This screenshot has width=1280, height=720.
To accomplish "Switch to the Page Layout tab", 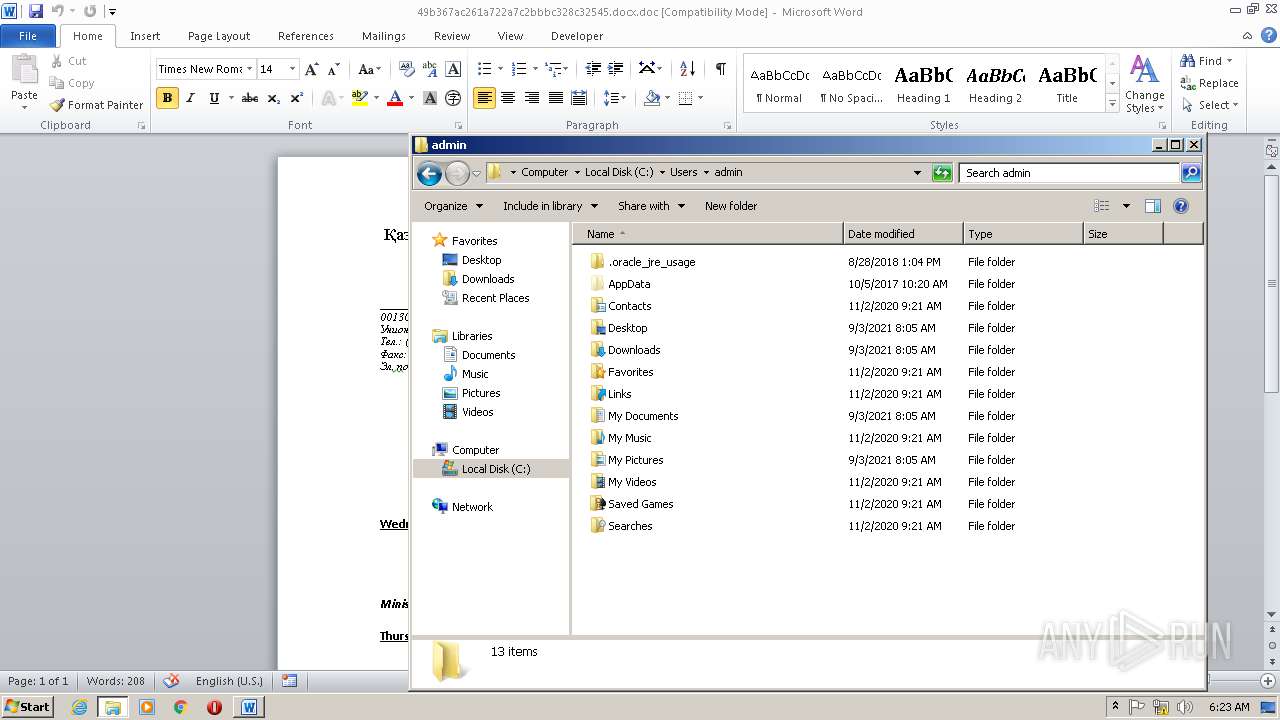I will tap(219, 36).
